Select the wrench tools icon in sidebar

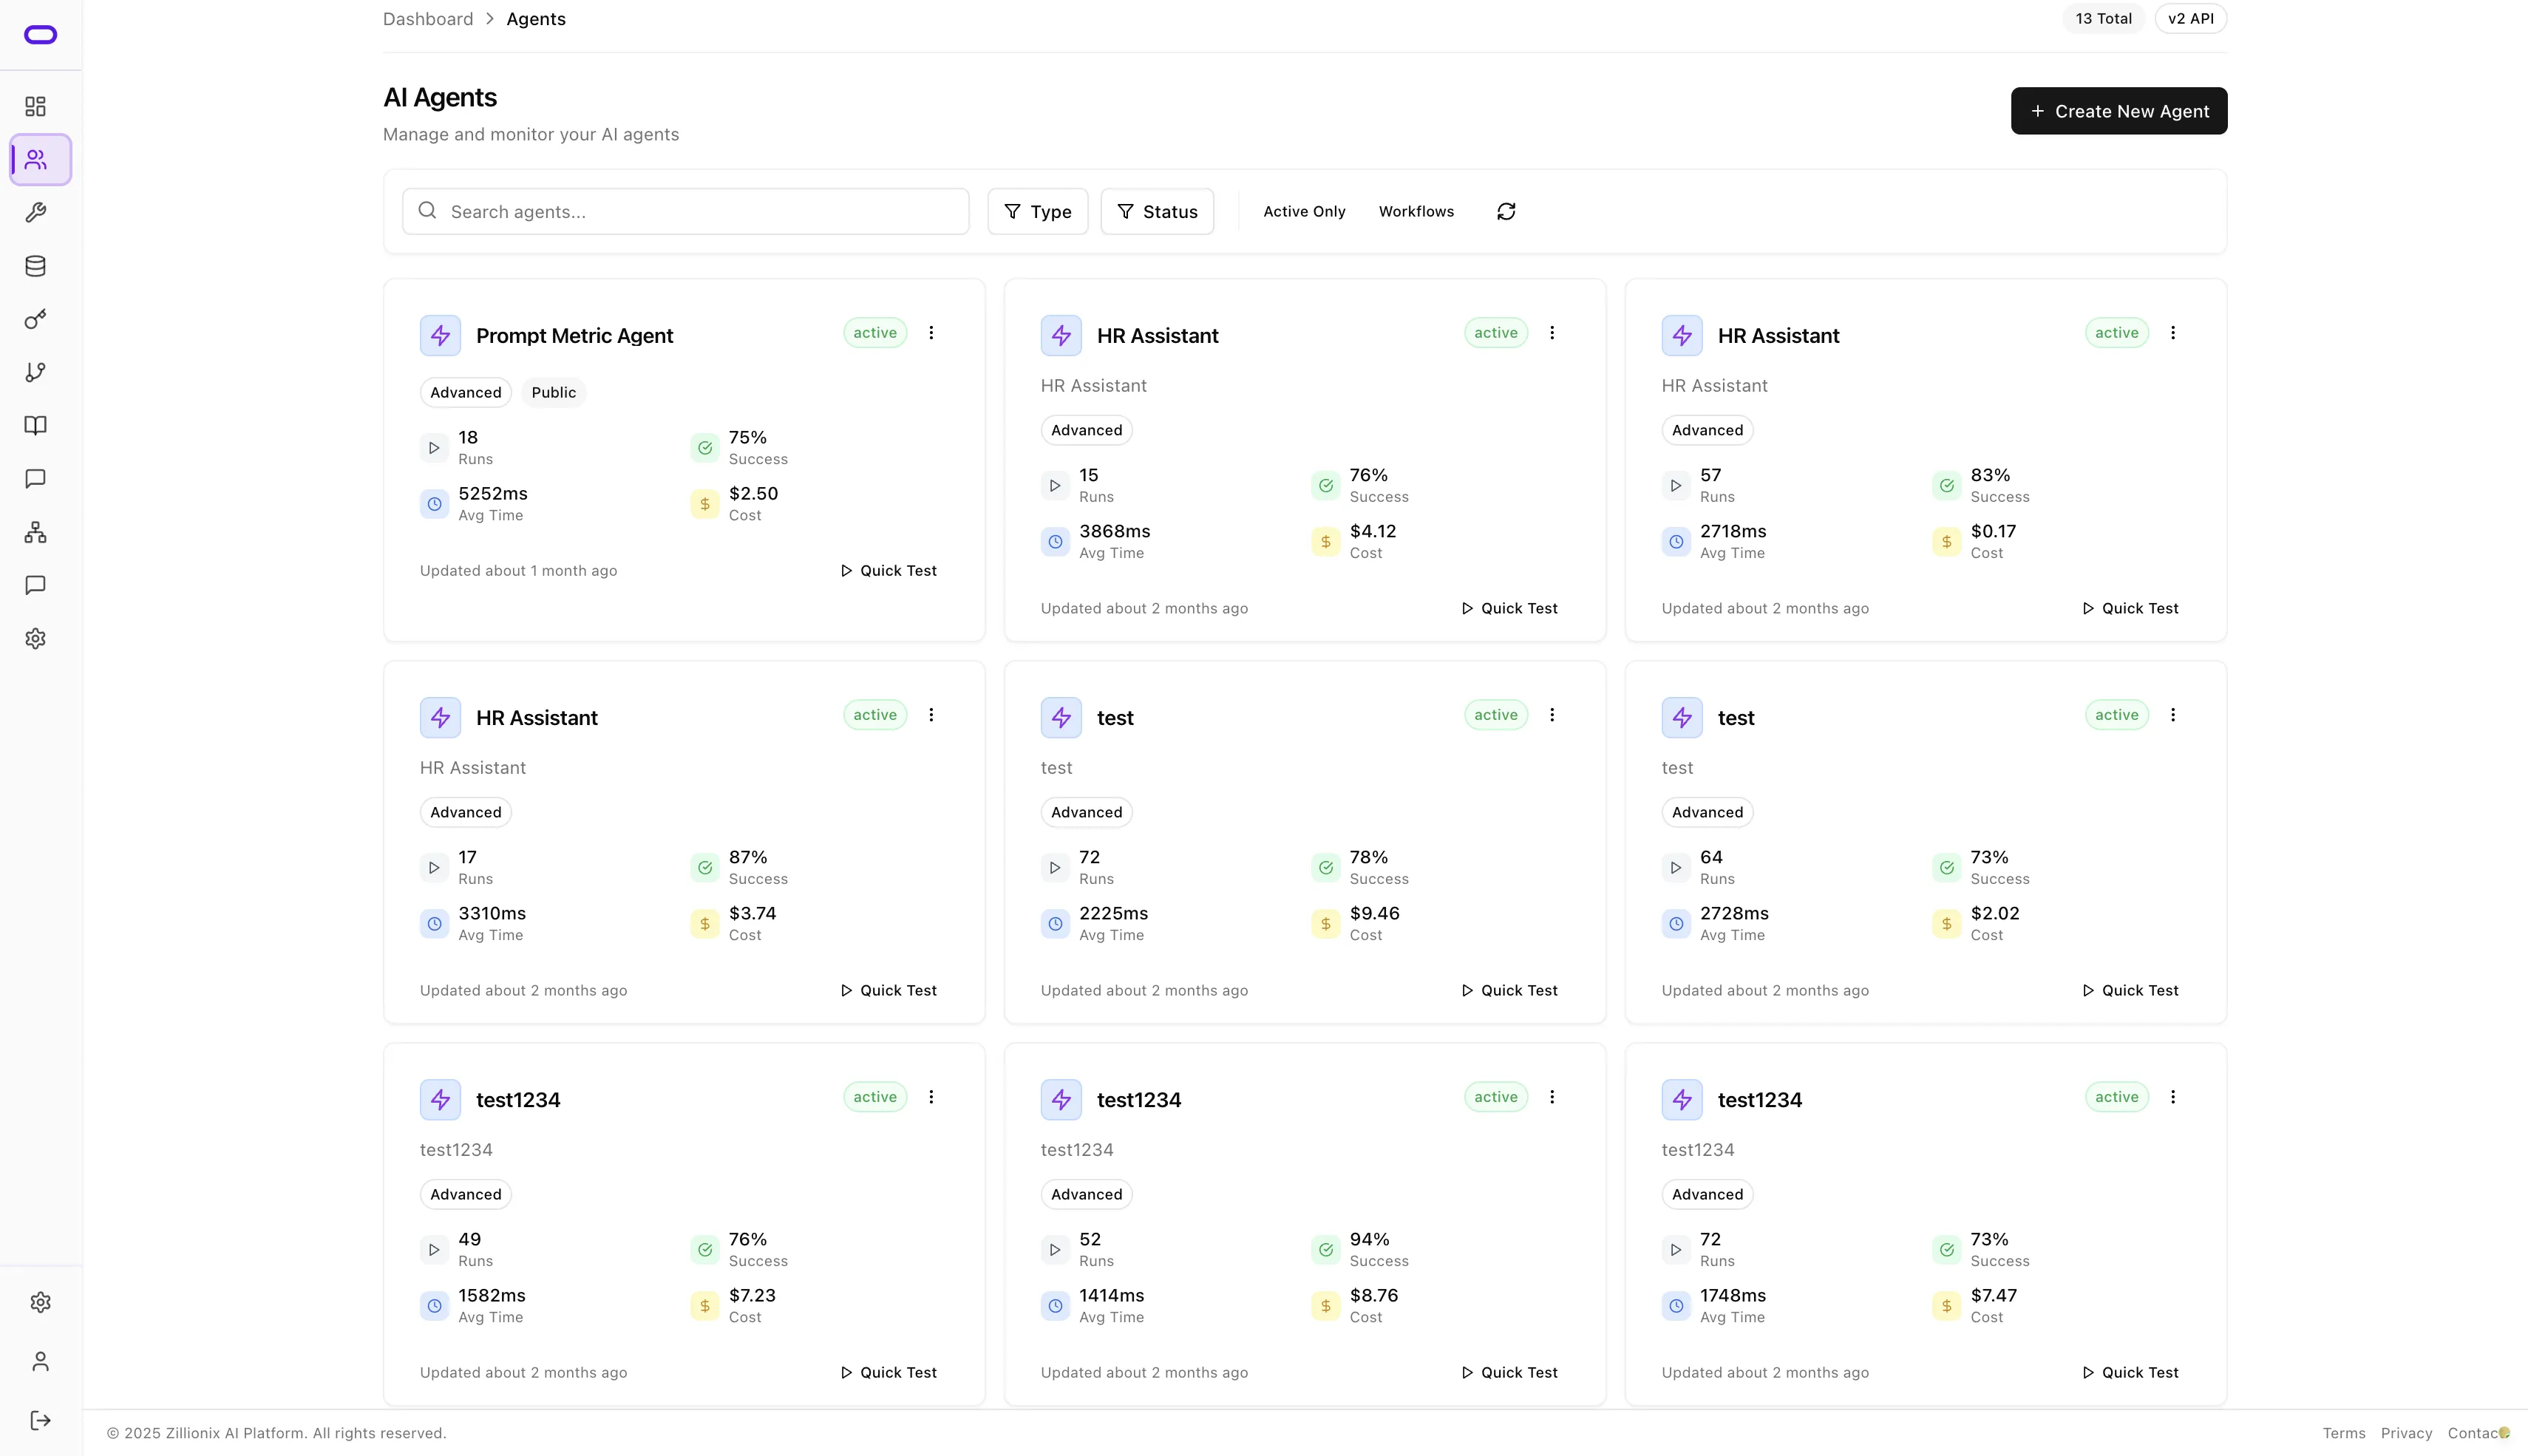coord(36,212)
